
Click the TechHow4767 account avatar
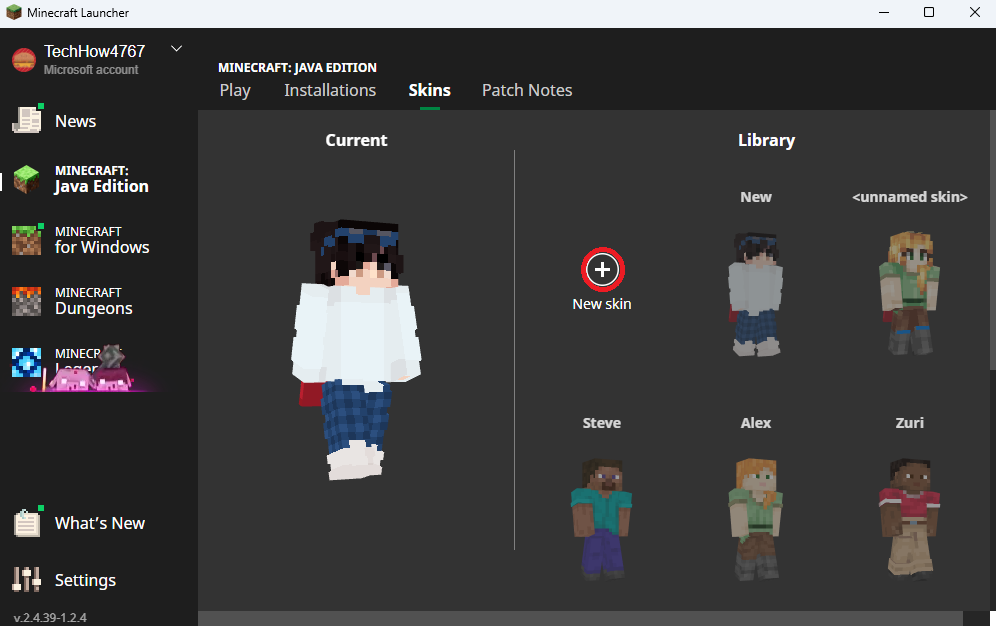point(24,58)
